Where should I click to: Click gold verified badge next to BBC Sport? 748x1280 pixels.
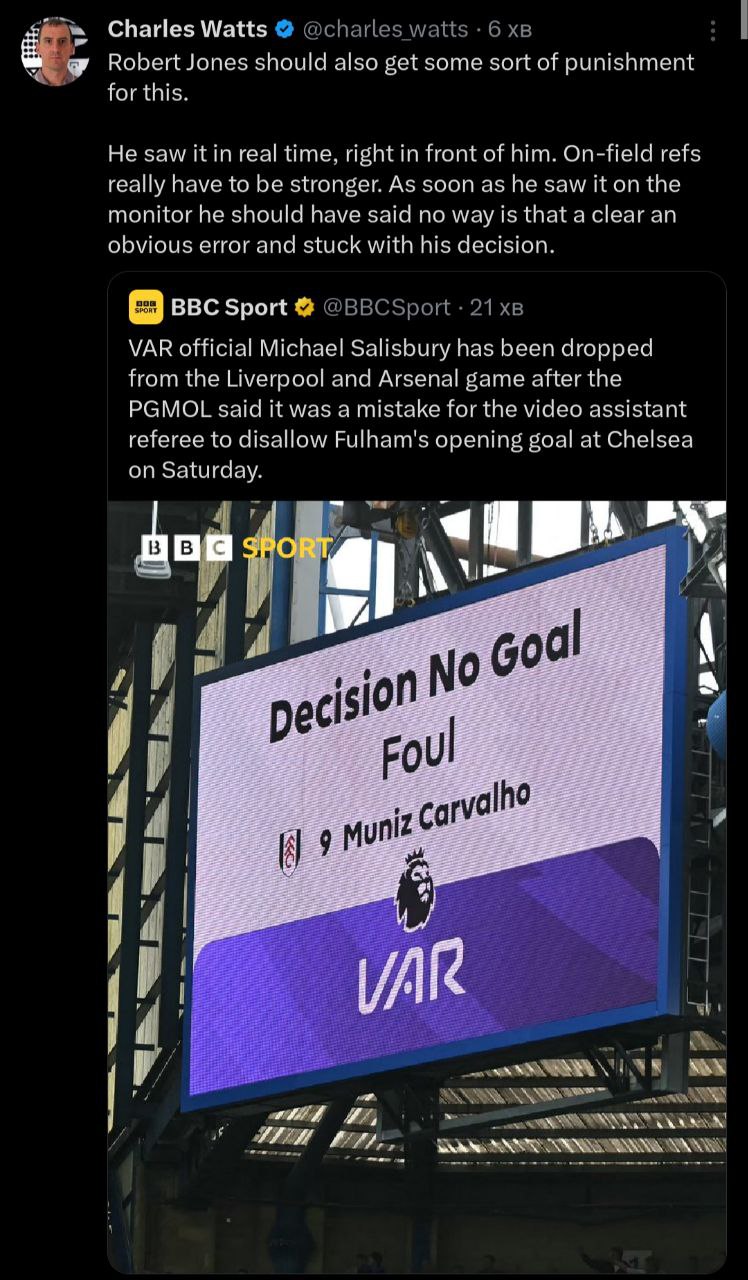pyautogui.click(x=303, y=308)
